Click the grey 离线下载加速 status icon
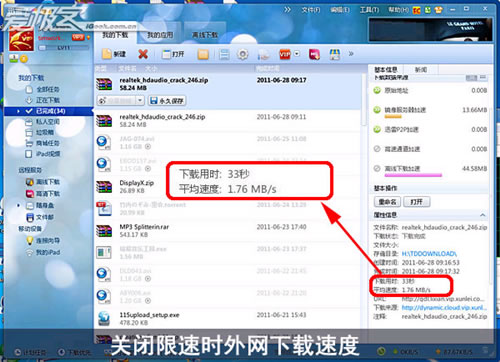This screenshot has width=500, height=362. 377,168
